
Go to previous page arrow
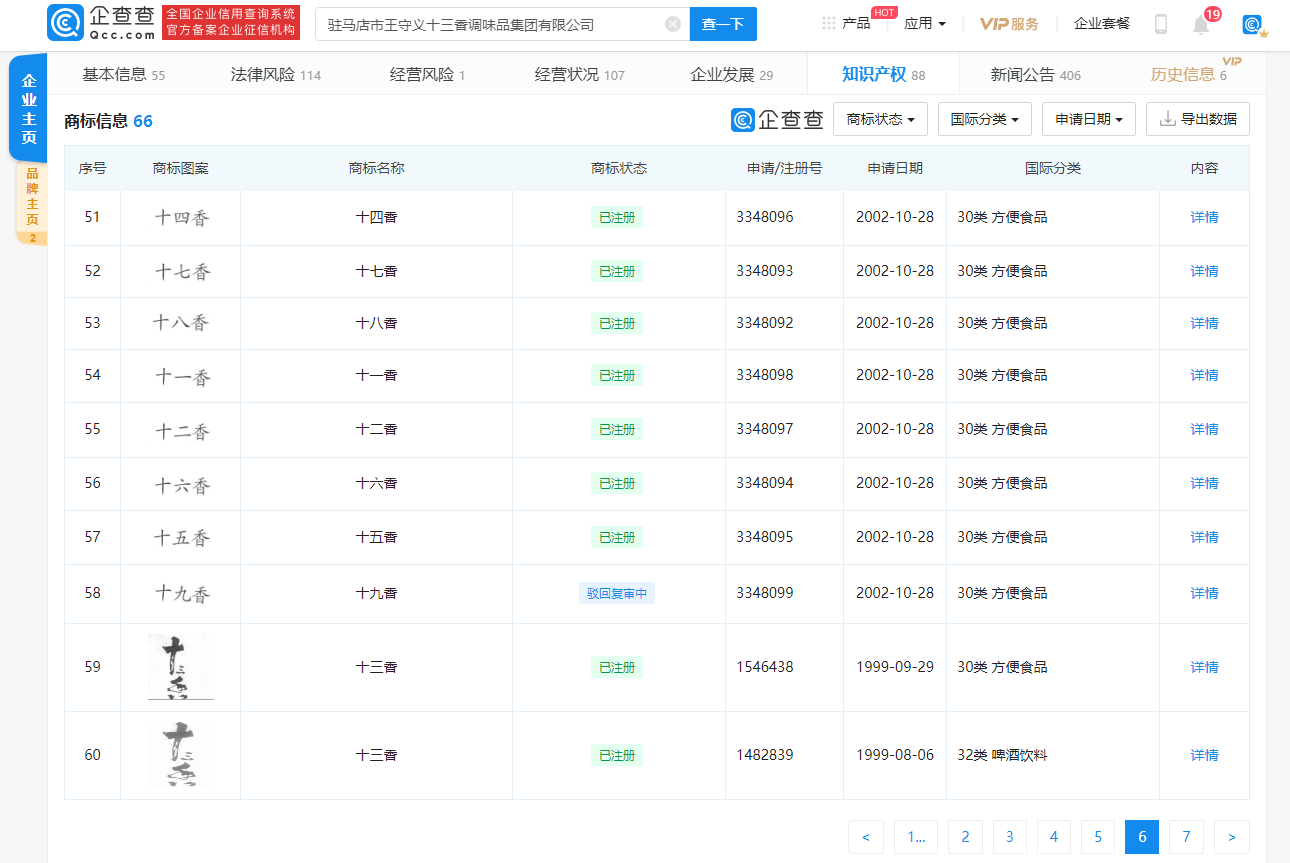866,837
